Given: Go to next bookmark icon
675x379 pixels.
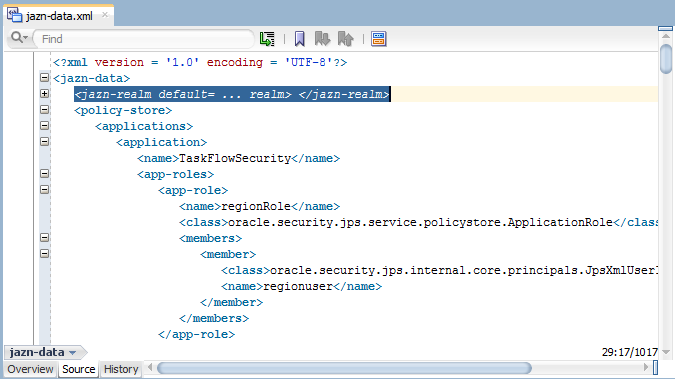Looking at the screenshot, I should click(322, 39).
